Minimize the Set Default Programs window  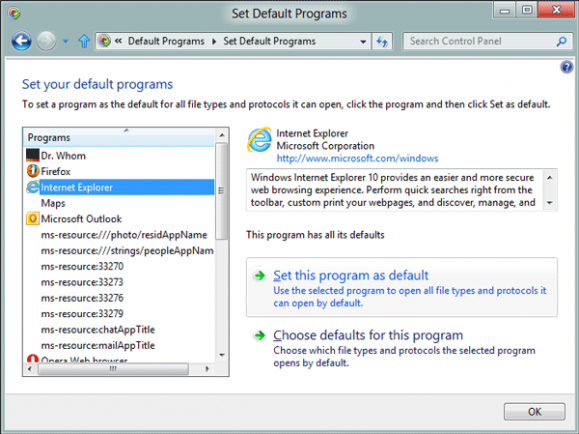point(505,10)
